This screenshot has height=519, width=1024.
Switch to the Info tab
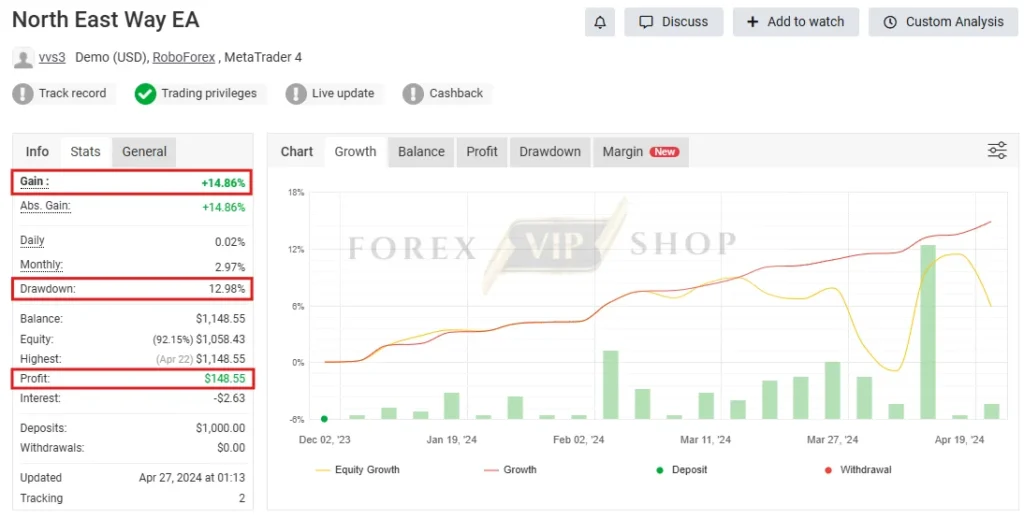point(37,151)
